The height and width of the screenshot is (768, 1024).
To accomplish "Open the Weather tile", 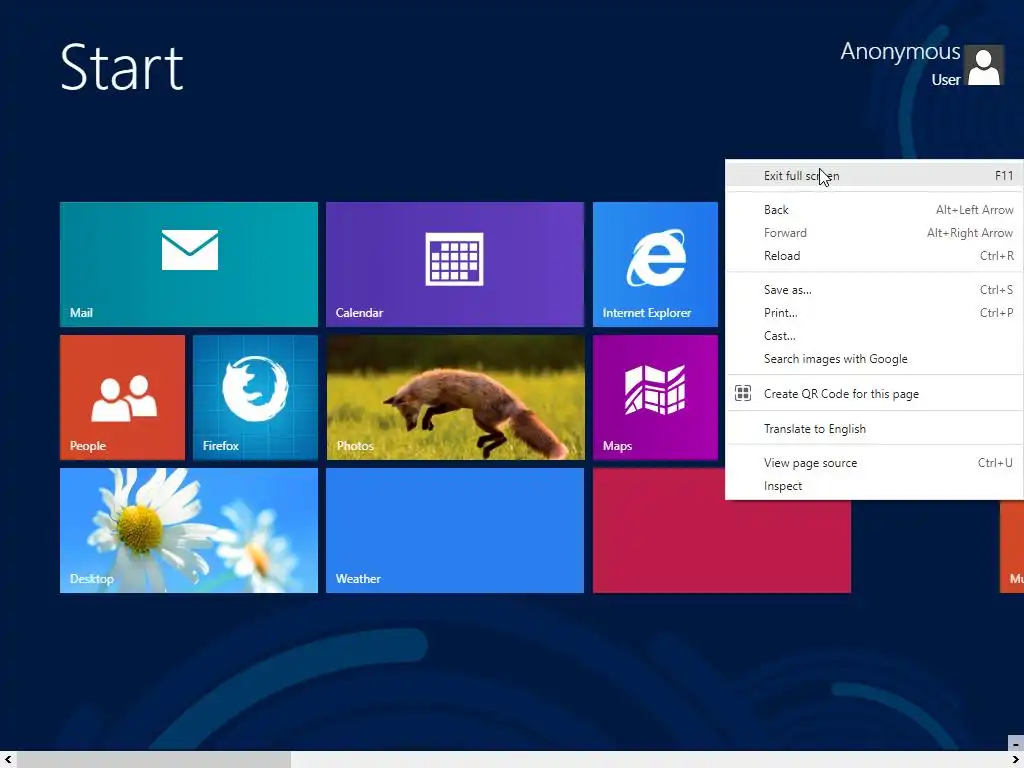I will point(455,530).
